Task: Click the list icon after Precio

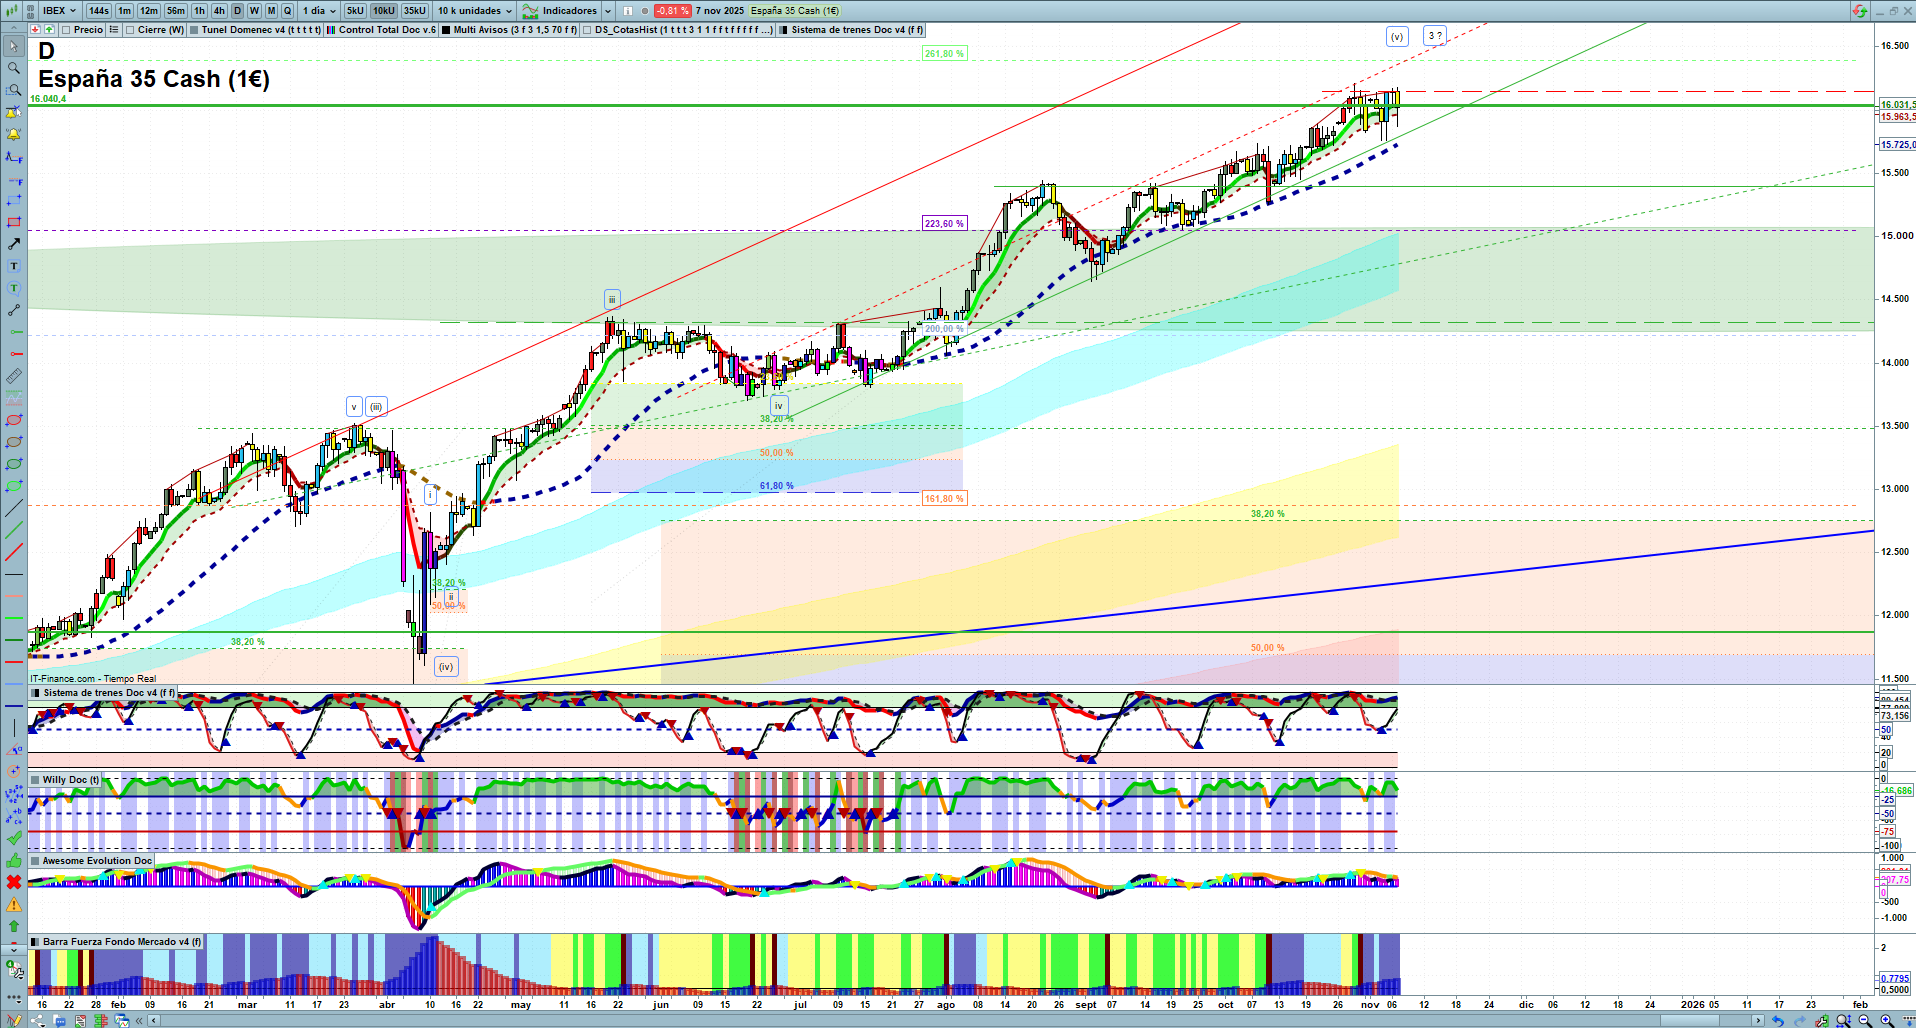Action: pos(114,30)
